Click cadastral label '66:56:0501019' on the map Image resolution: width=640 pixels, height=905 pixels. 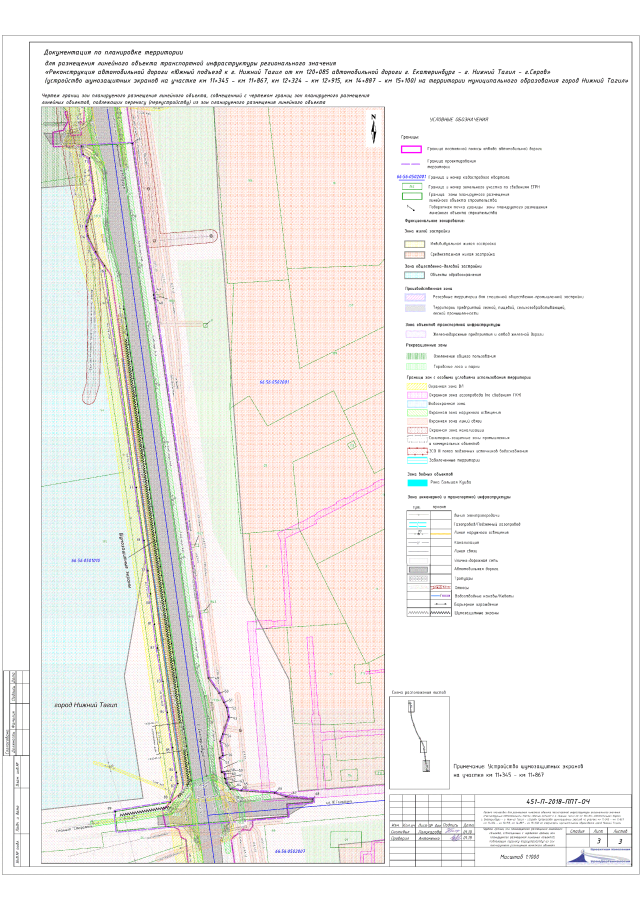point(85,560)
